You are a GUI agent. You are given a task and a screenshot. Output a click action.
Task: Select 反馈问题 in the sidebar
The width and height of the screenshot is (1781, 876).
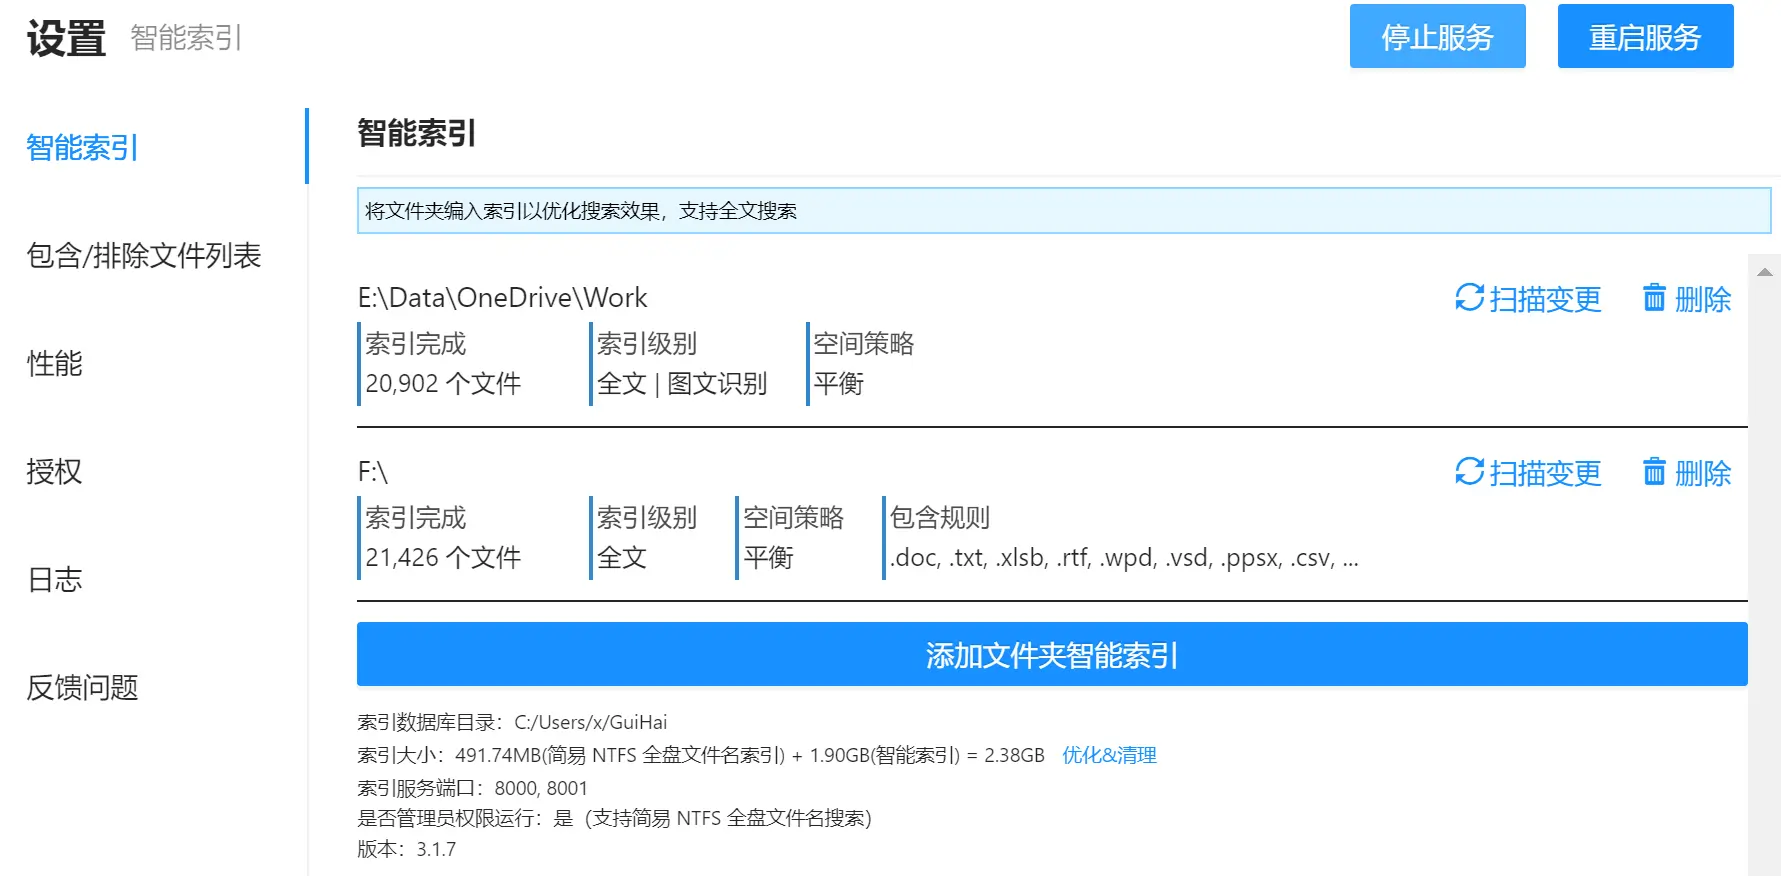83,688
